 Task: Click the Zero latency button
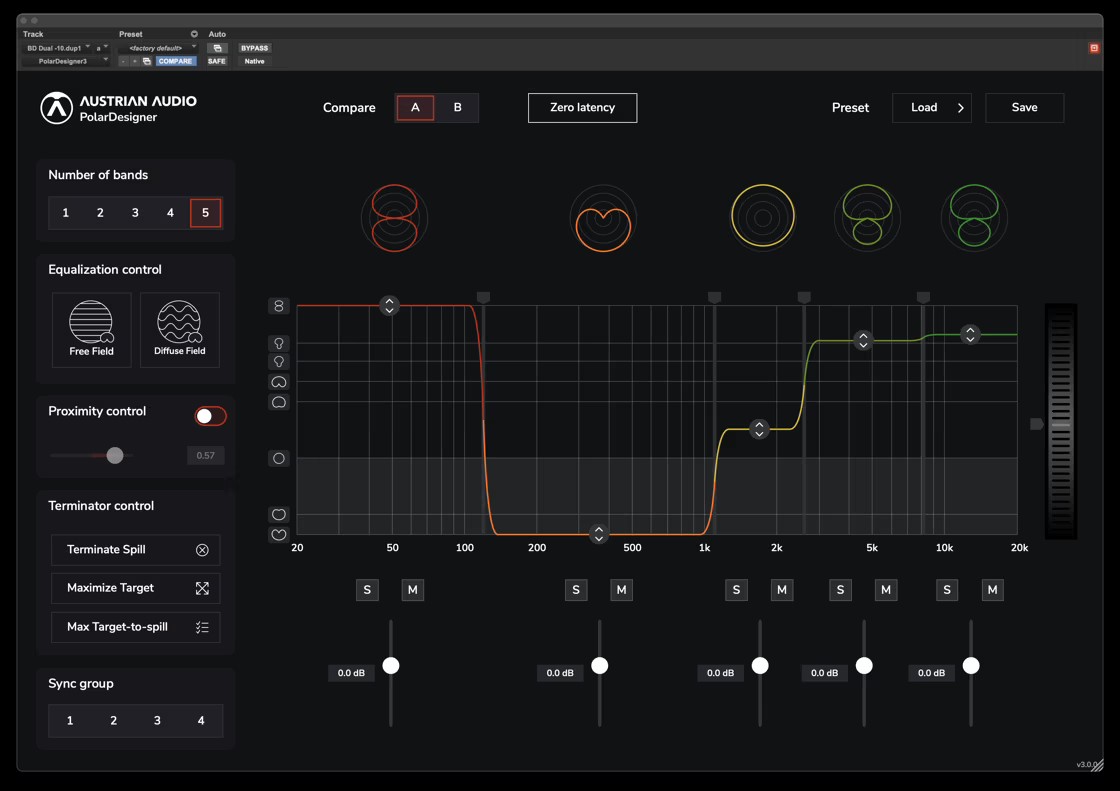point(582,108)
